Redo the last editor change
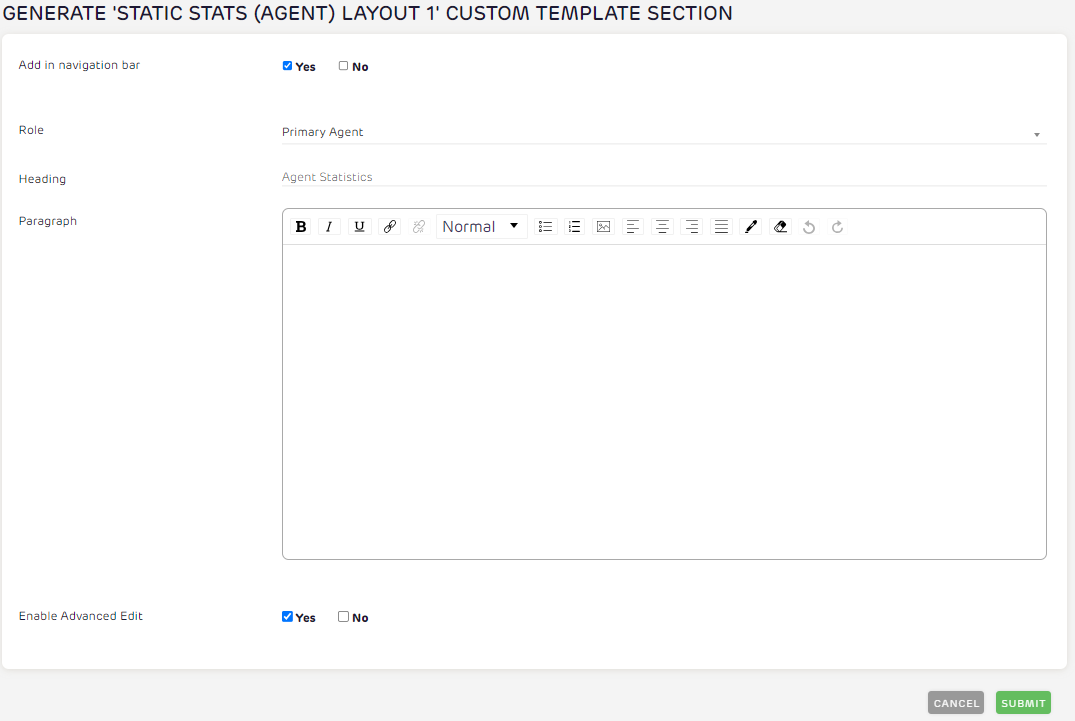Viewport: 1075px width, 721px height. [837, 227]
